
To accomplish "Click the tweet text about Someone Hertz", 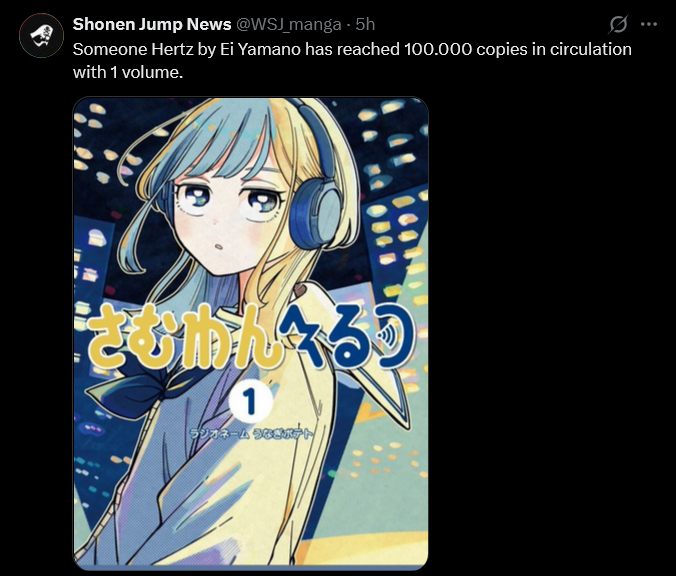I will tap(352, 60).
